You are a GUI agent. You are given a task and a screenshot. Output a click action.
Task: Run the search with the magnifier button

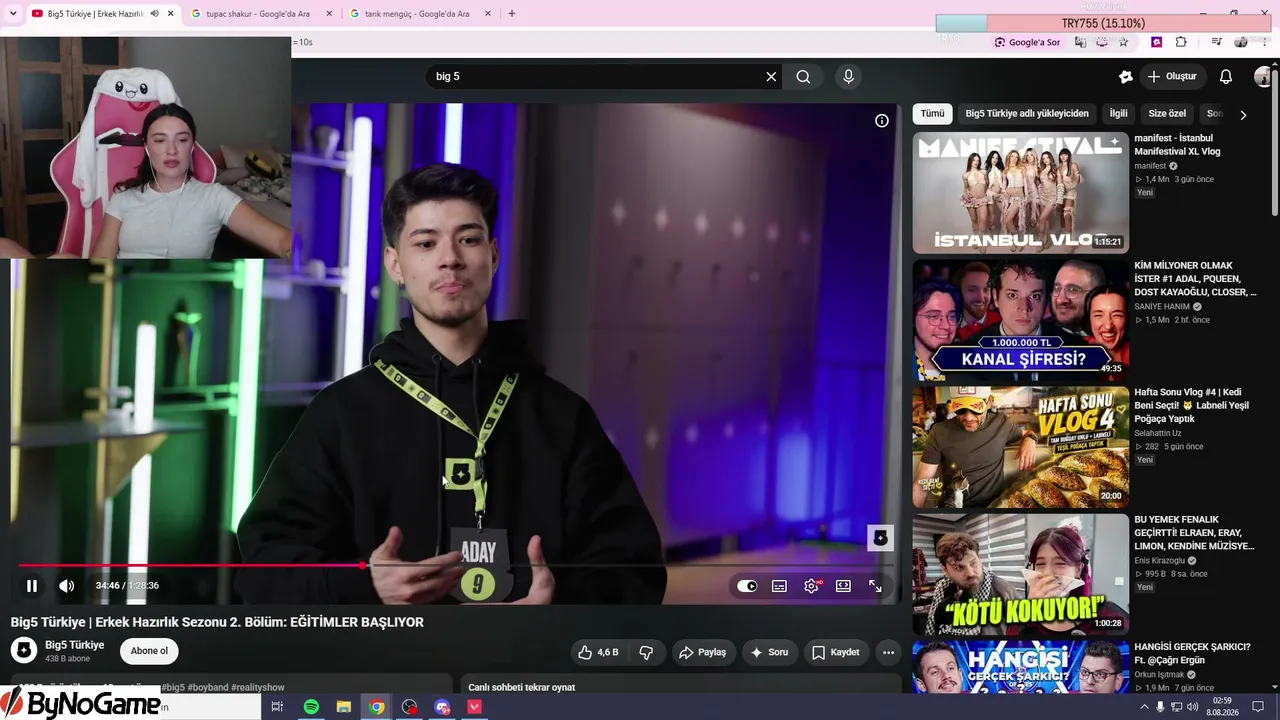pyautogui.click(x=803, y=77)
